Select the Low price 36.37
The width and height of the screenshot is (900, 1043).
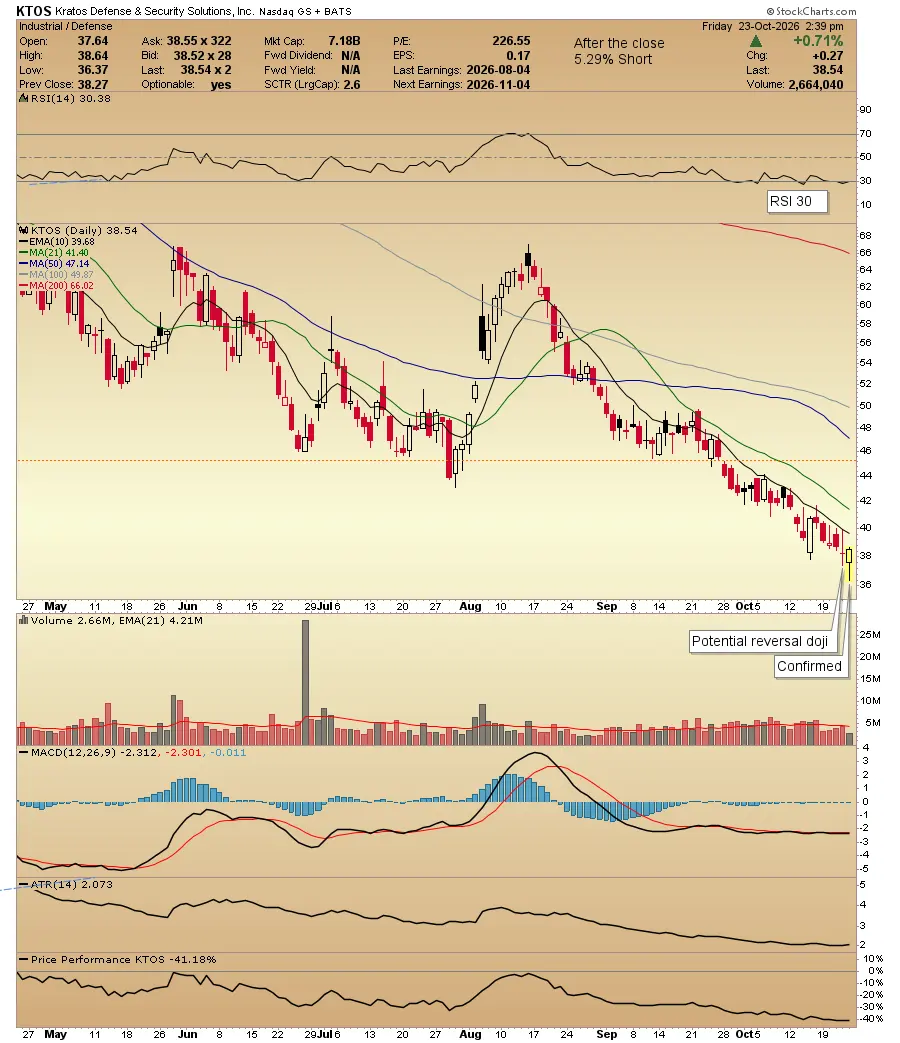tap(92, 71)
